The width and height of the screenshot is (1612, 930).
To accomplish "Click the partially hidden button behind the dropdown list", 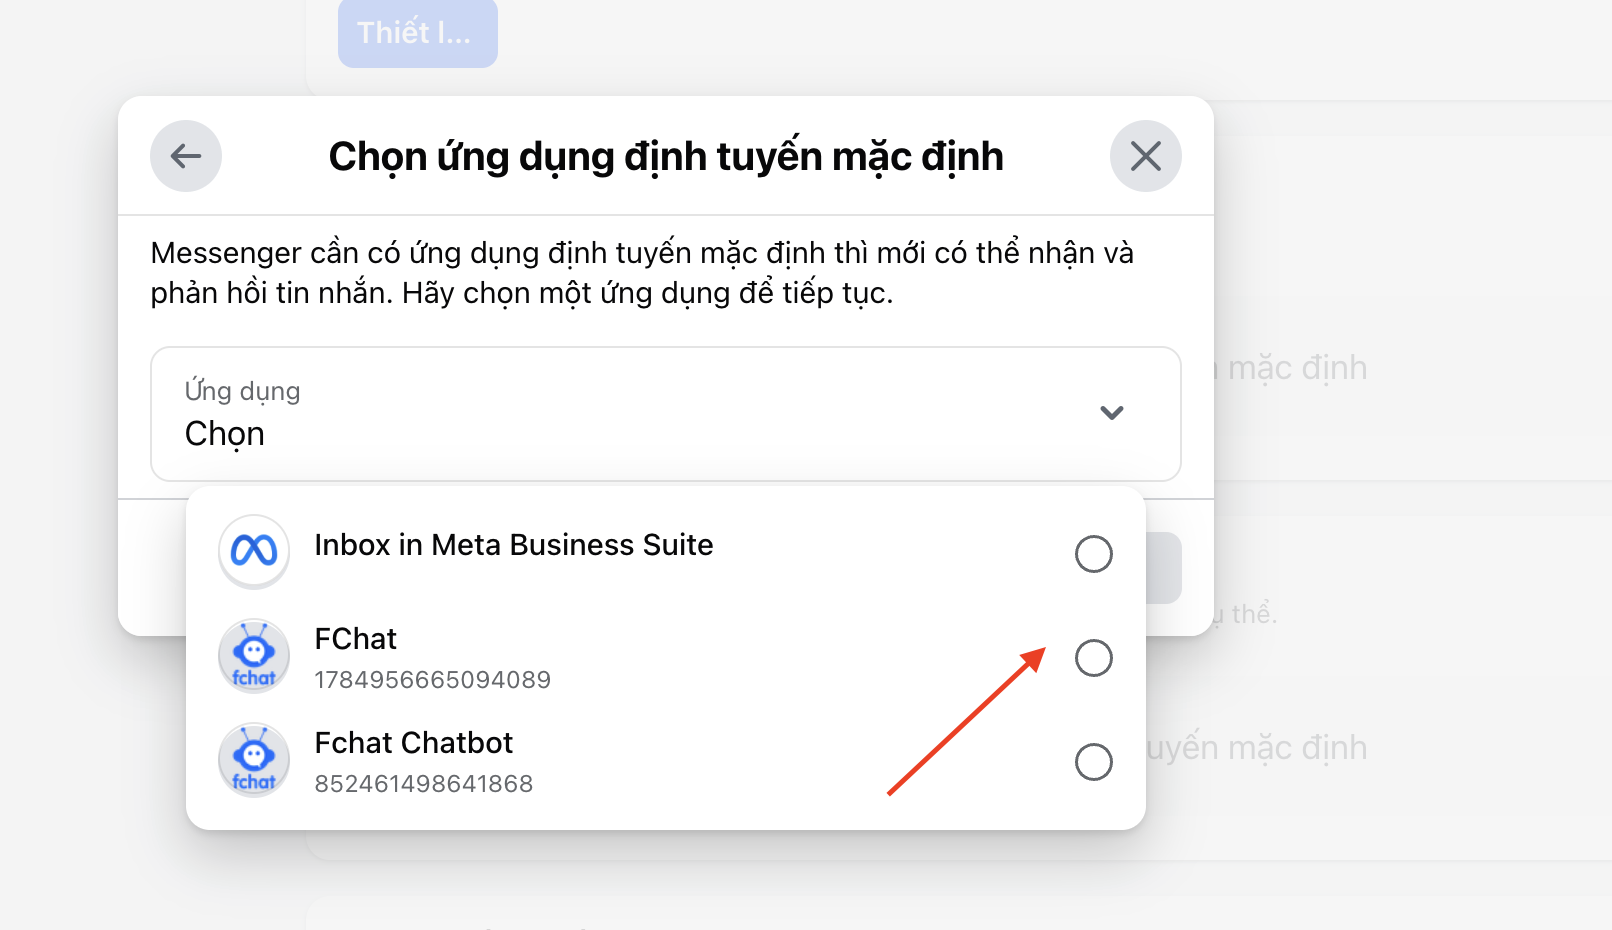I will pyautogui.click(x=1164, y=568).
